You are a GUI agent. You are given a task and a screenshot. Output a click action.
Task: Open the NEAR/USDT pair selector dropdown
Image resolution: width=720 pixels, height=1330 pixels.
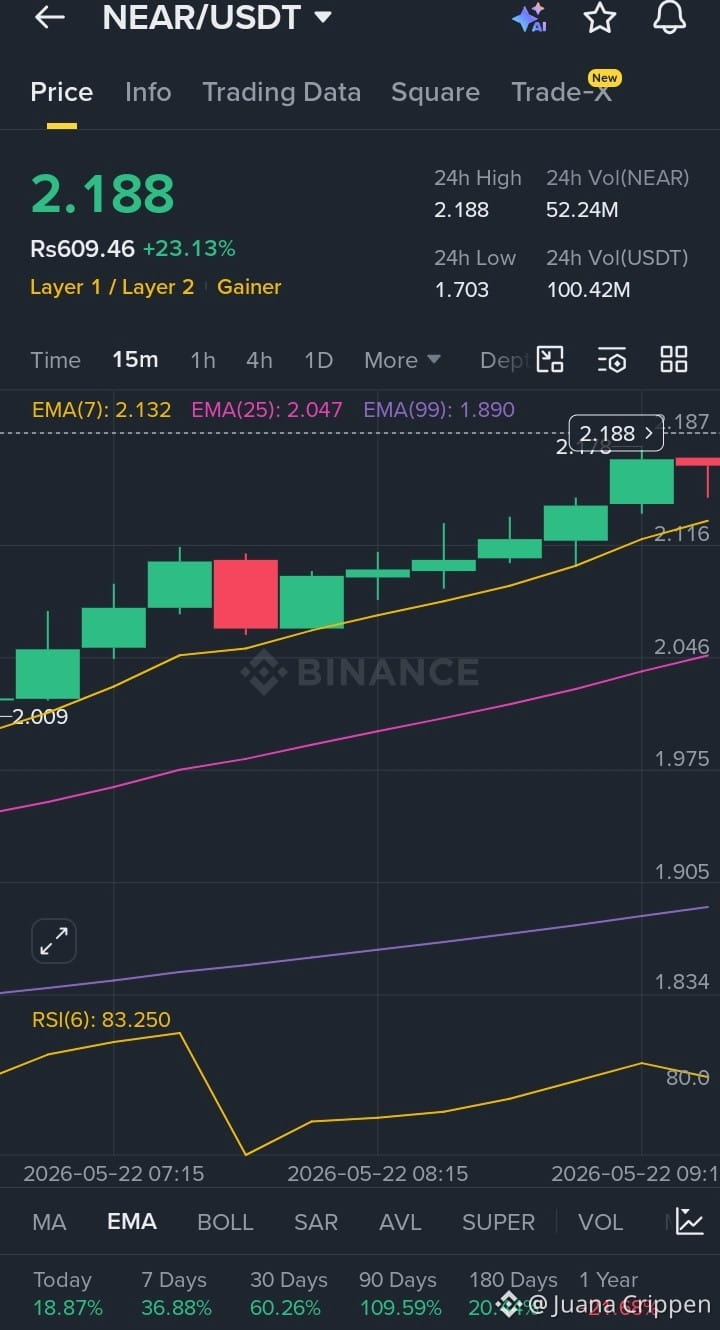coord(217,17)
